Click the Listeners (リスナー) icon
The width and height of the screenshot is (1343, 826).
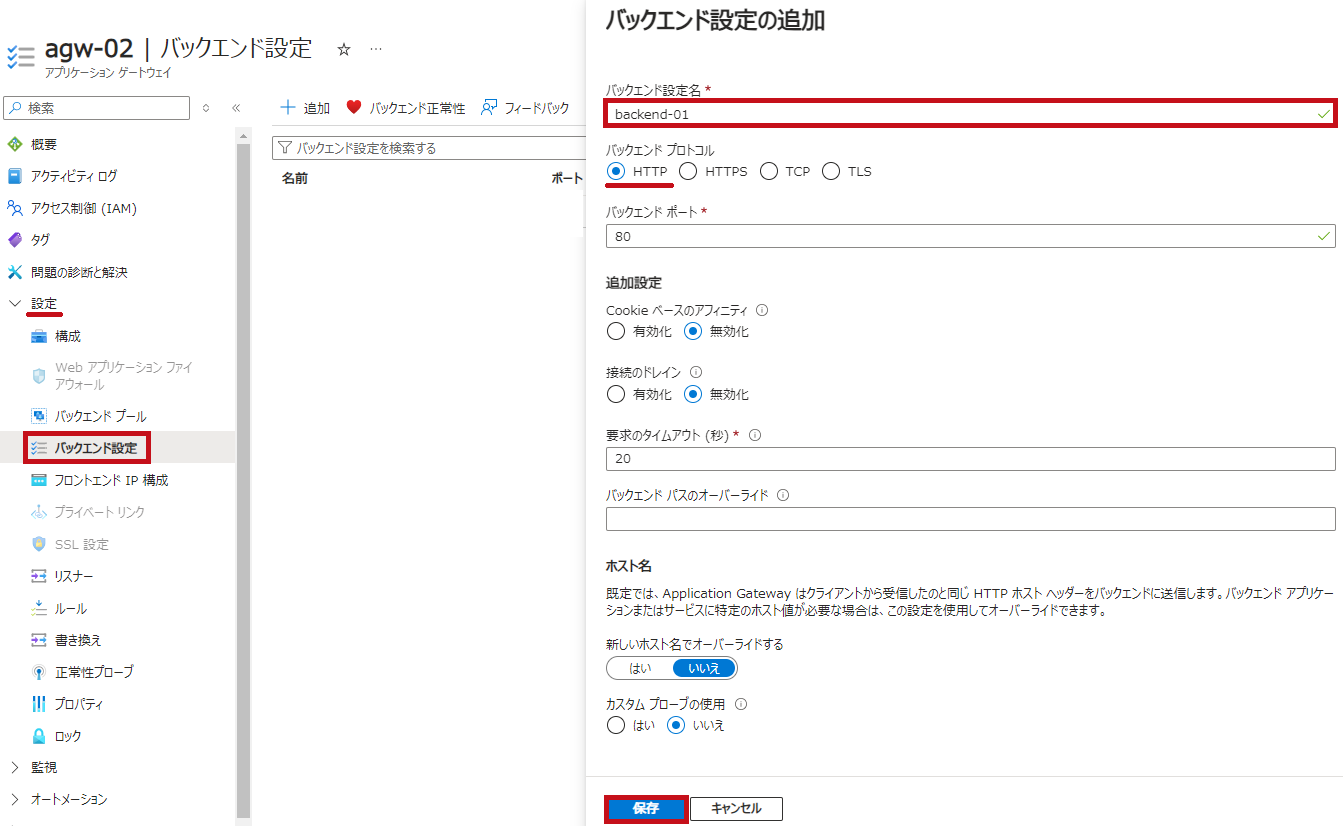point(39,576)
